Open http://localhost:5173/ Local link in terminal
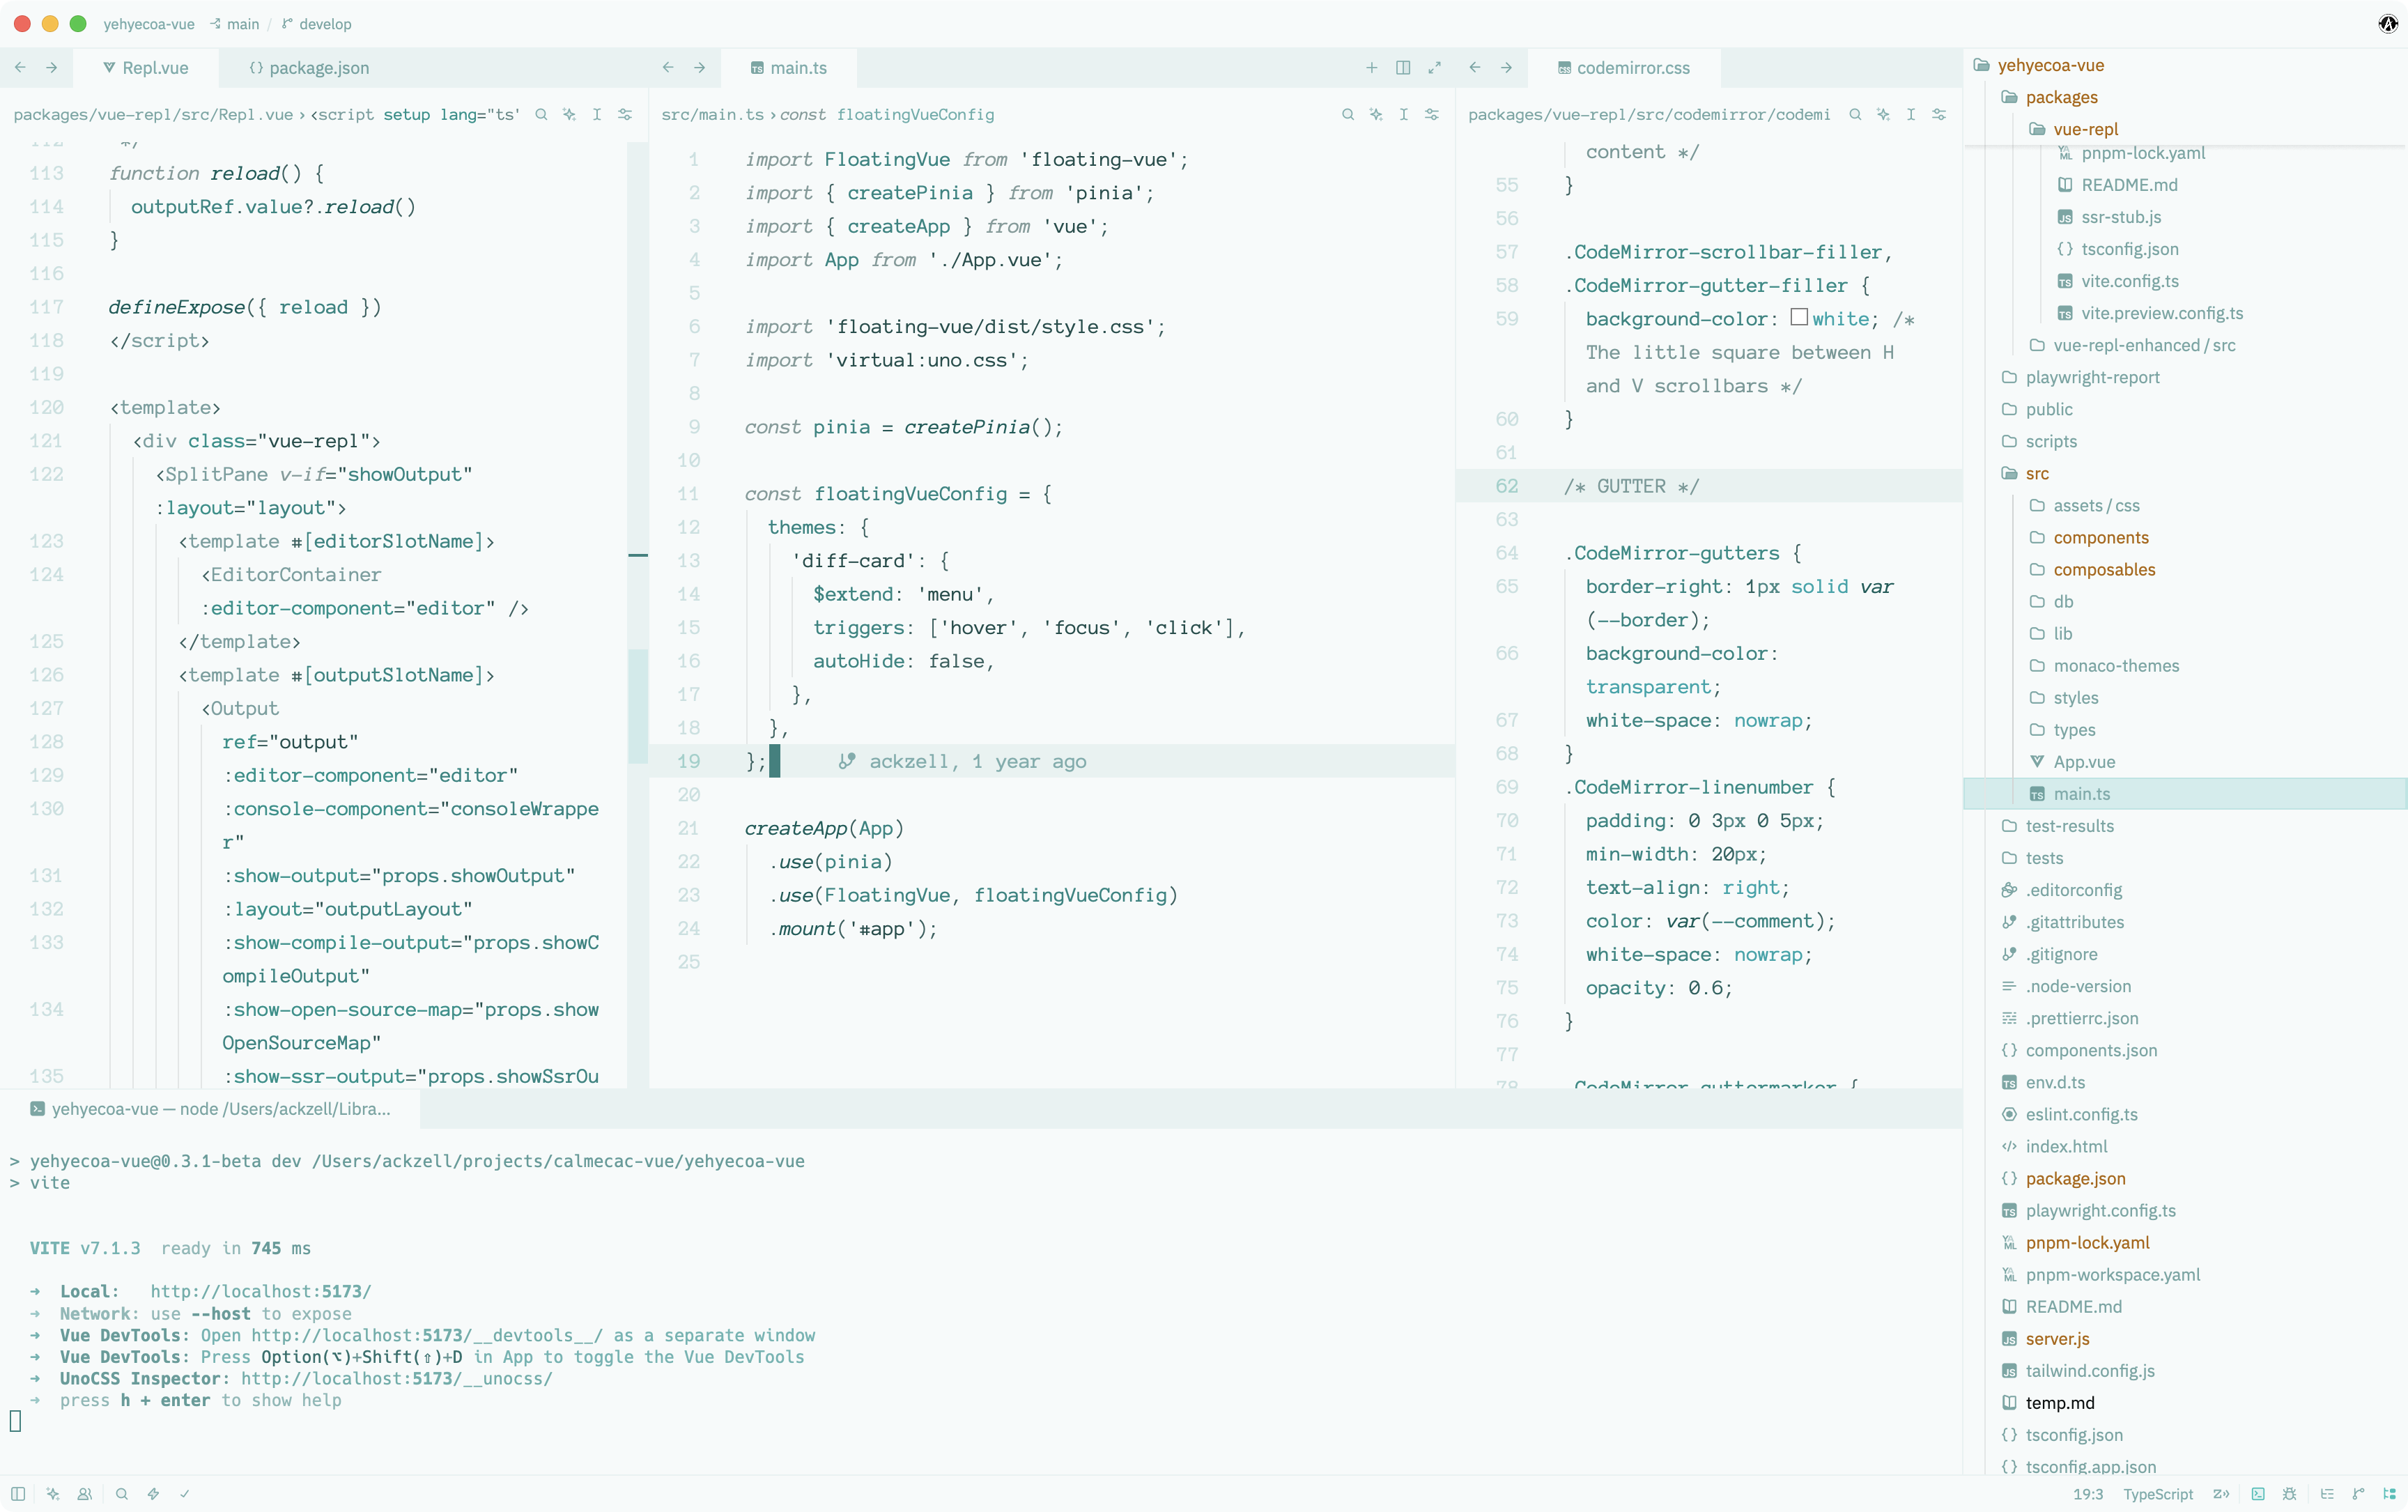This screenshot has width=2408, height=1512. [x=261, y=1291]
